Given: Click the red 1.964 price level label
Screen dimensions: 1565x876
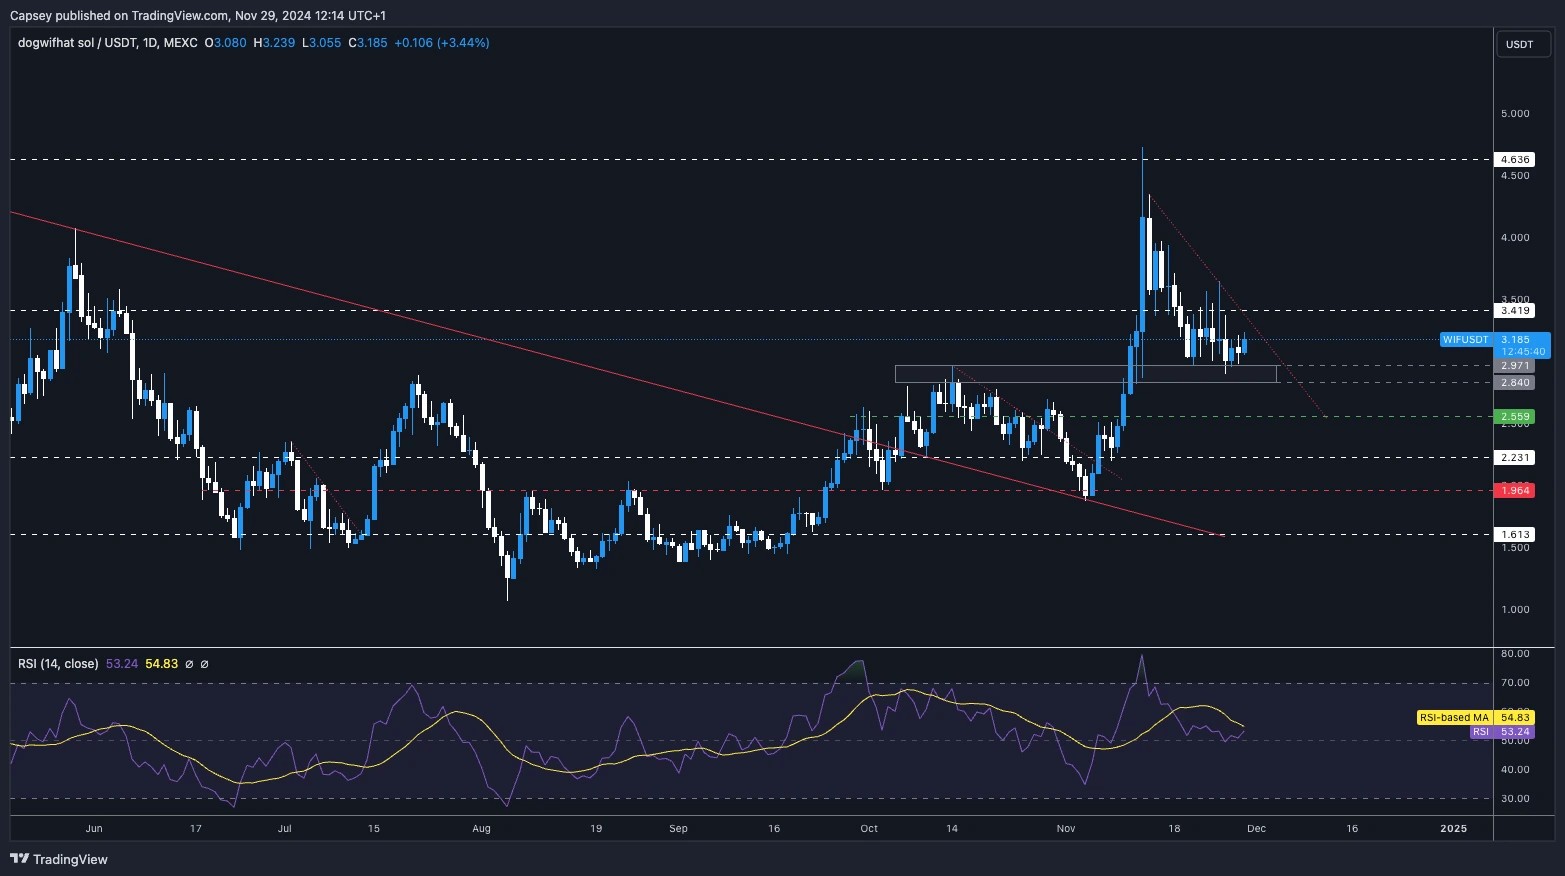Looking at the screenshot, I should coord(1514,490).
